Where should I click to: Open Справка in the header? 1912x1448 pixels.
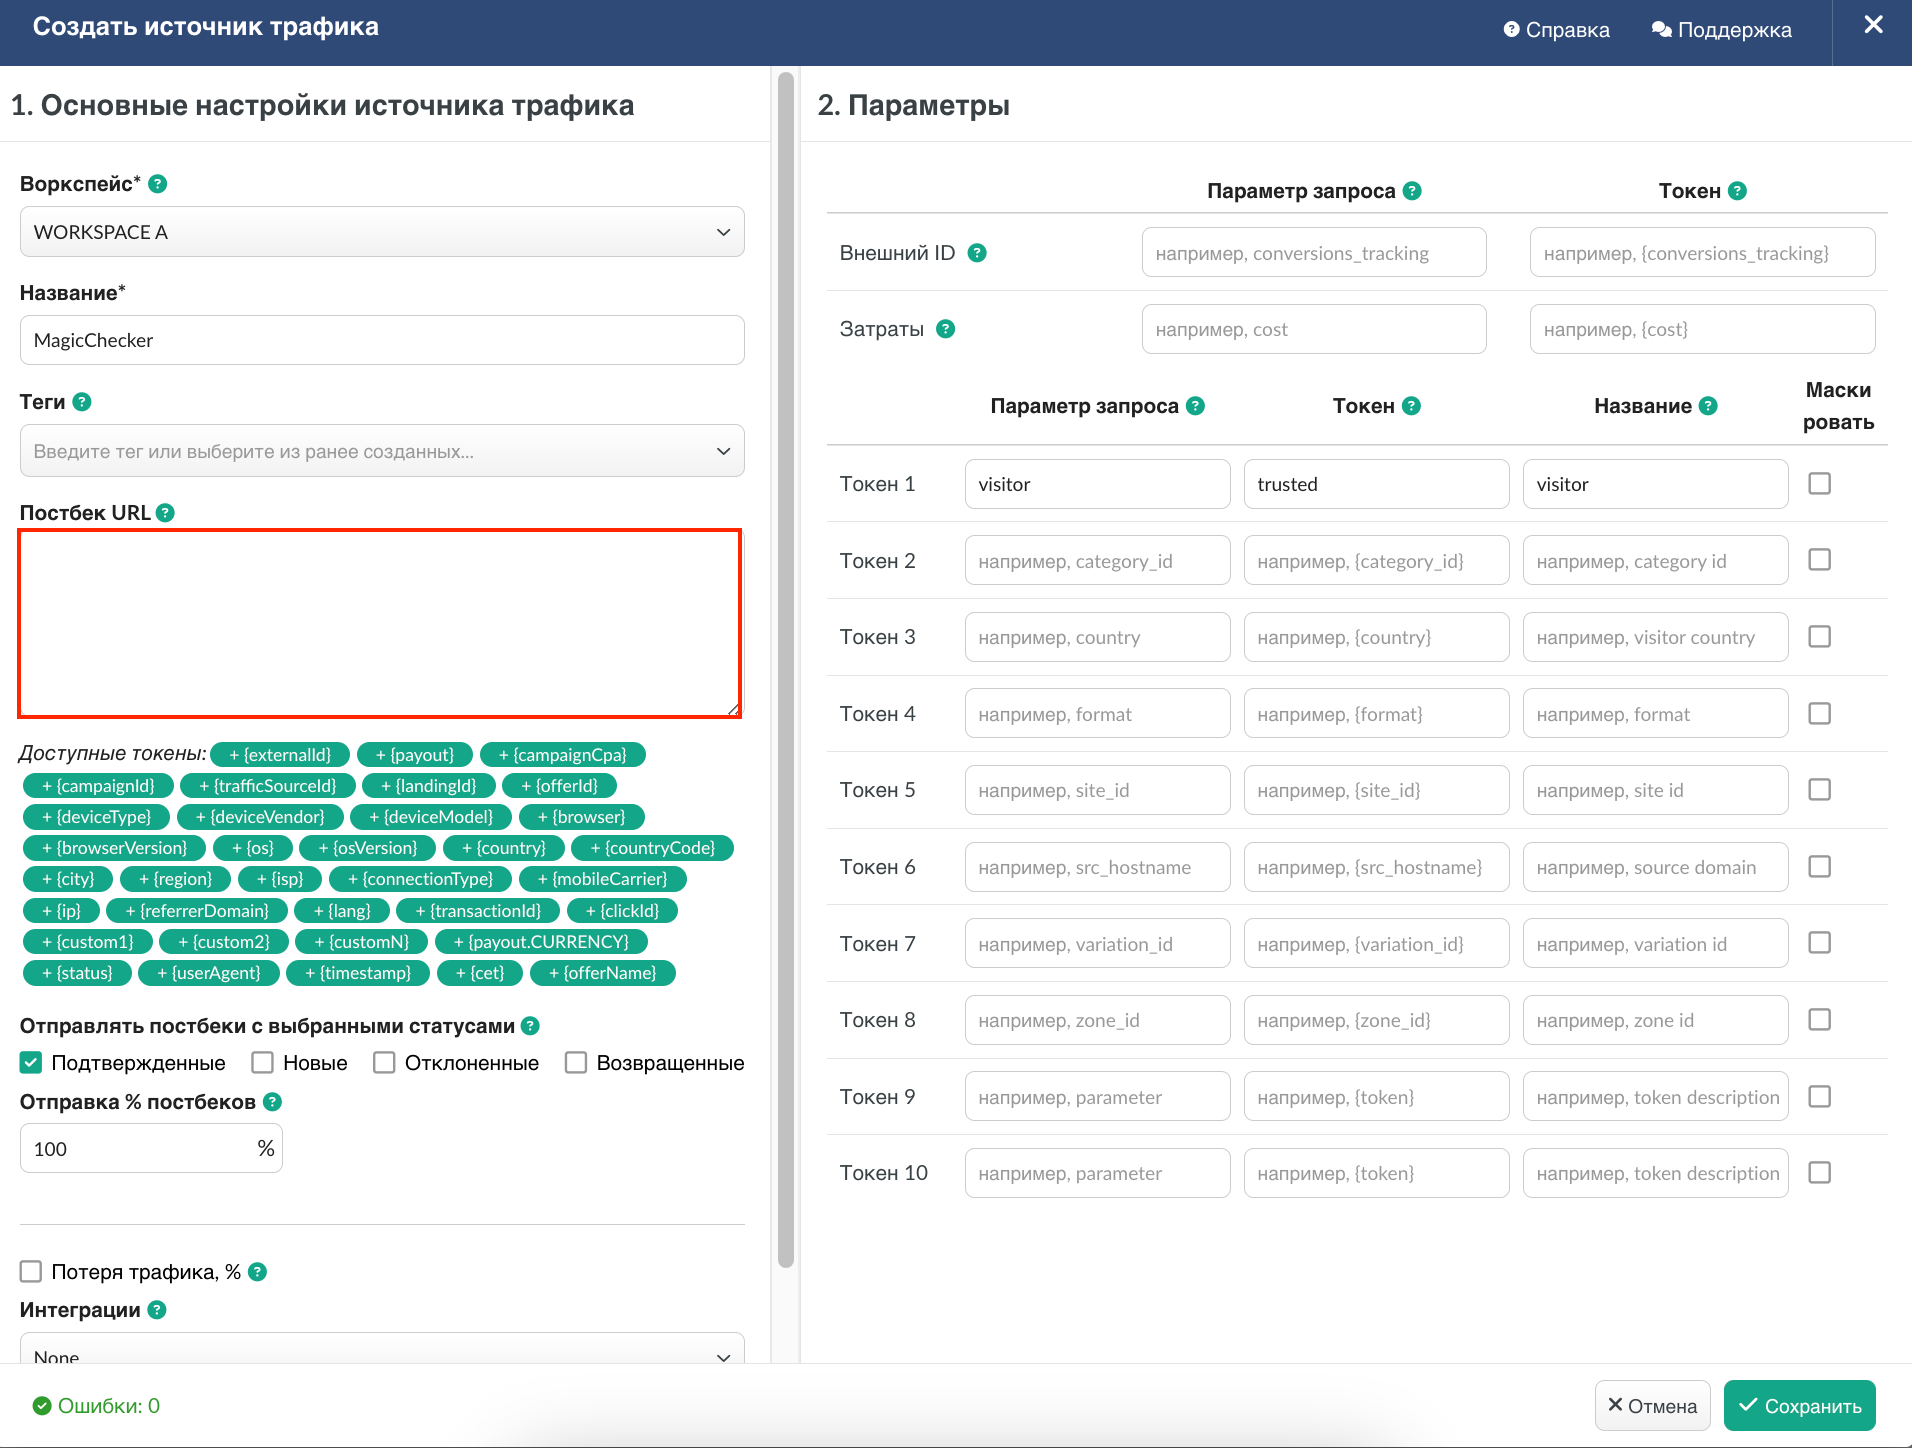click(x=1556, y=30)
